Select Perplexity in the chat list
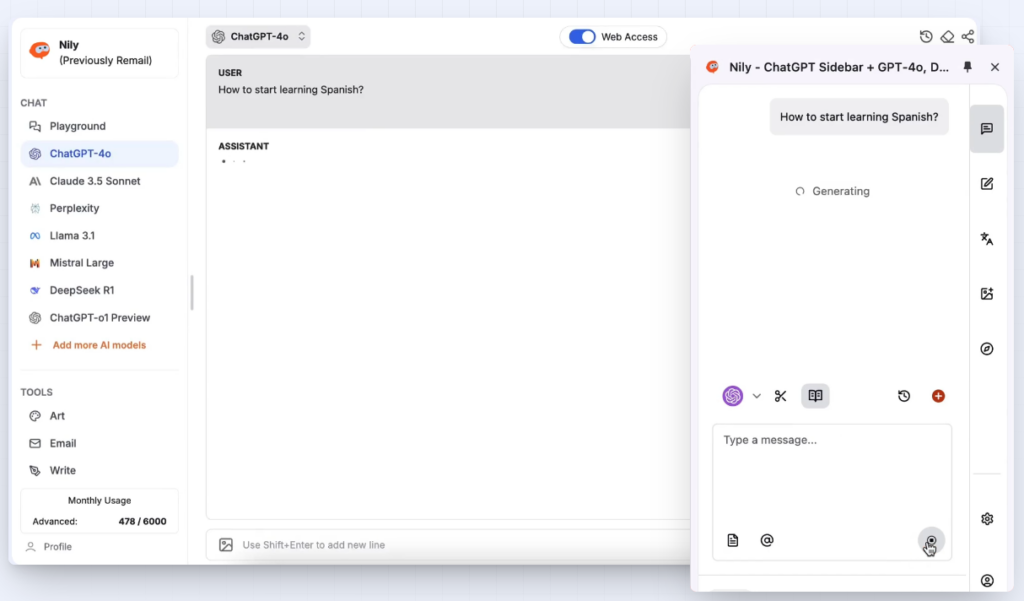 [x=99, y=208]
